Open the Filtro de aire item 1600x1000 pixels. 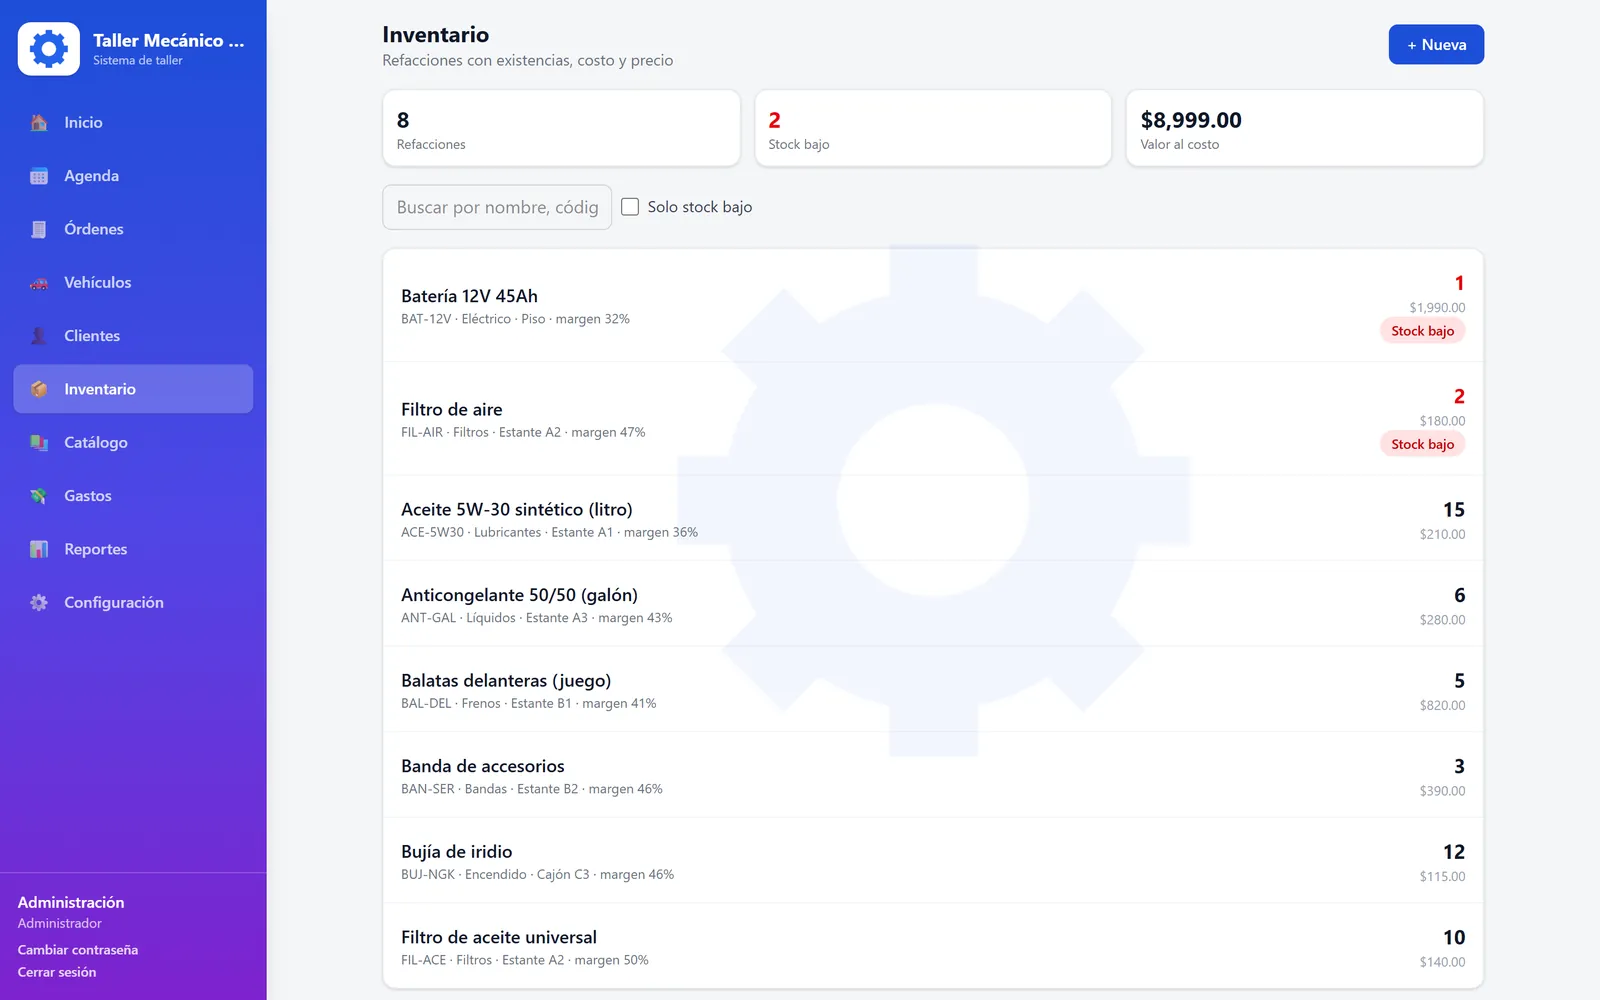[933, 419]
